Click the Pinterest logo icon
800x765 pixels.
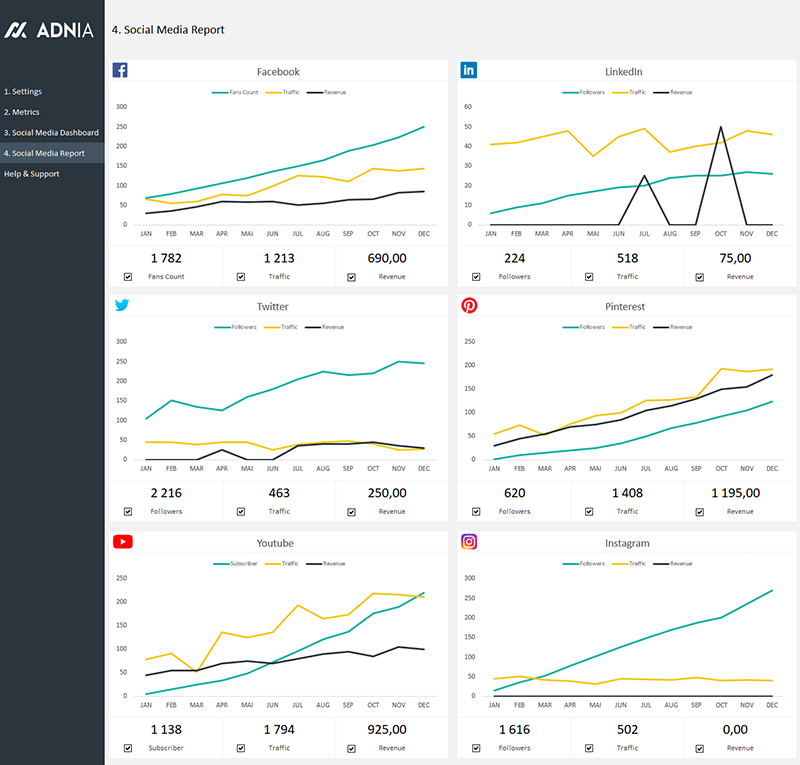[468, 306]
